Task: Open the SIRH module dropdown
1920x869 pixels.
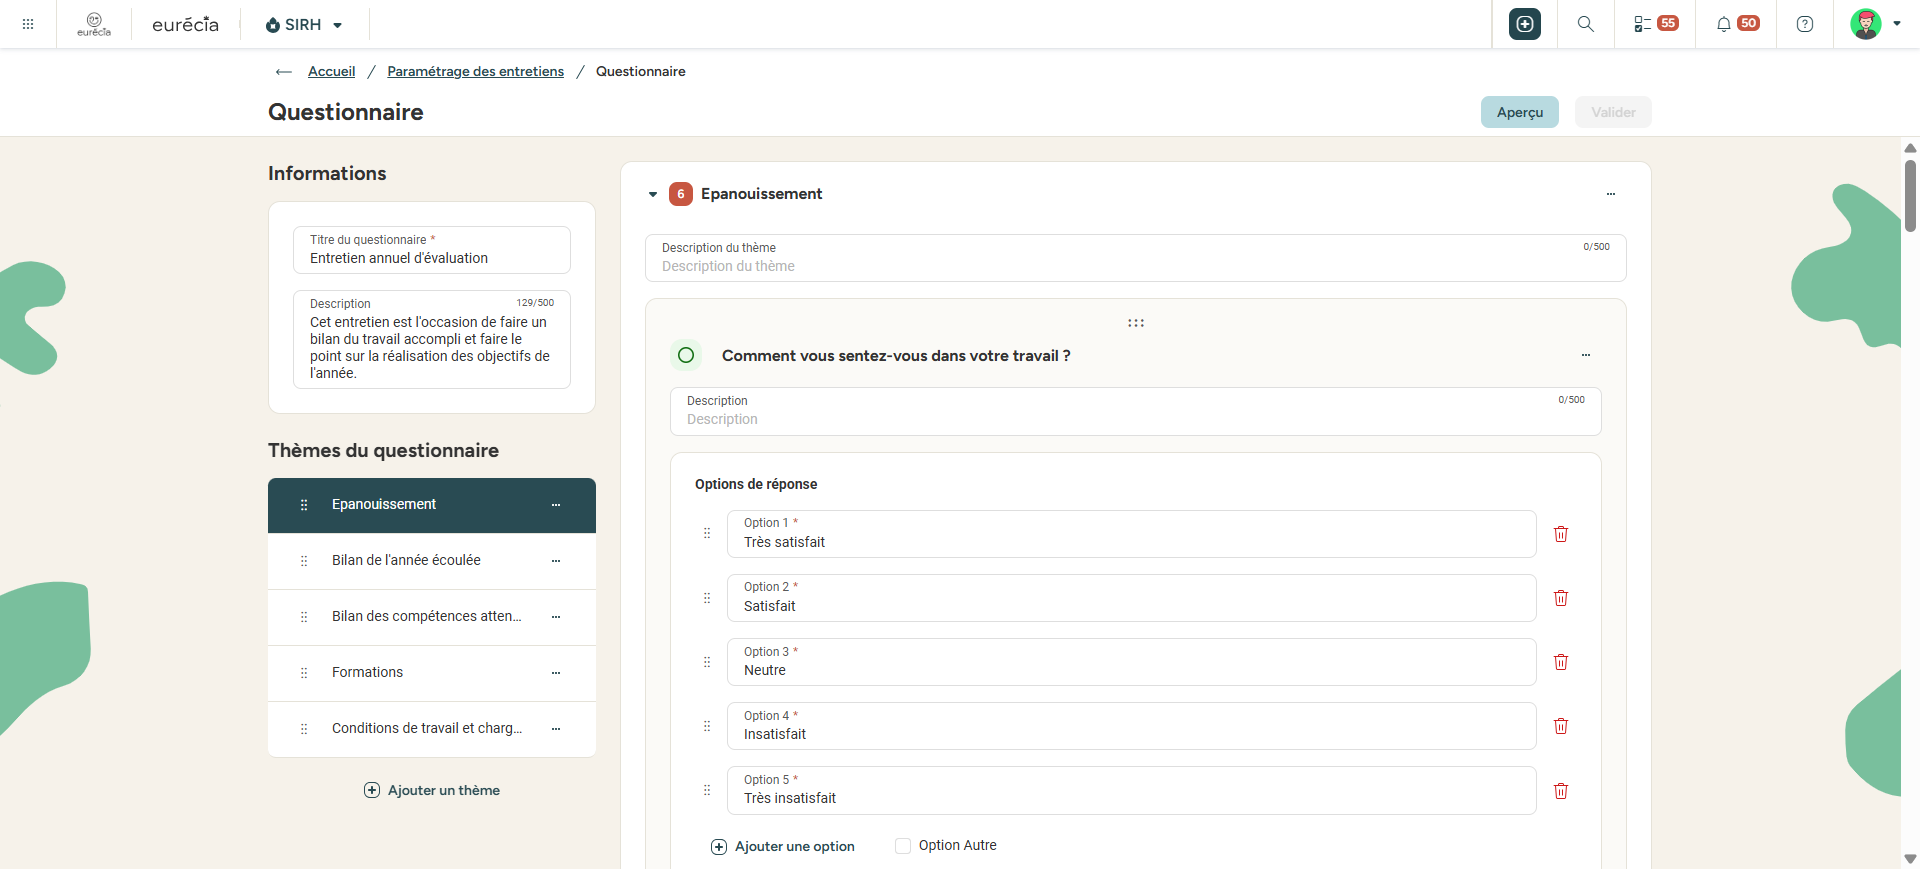Action: (304, 24)
